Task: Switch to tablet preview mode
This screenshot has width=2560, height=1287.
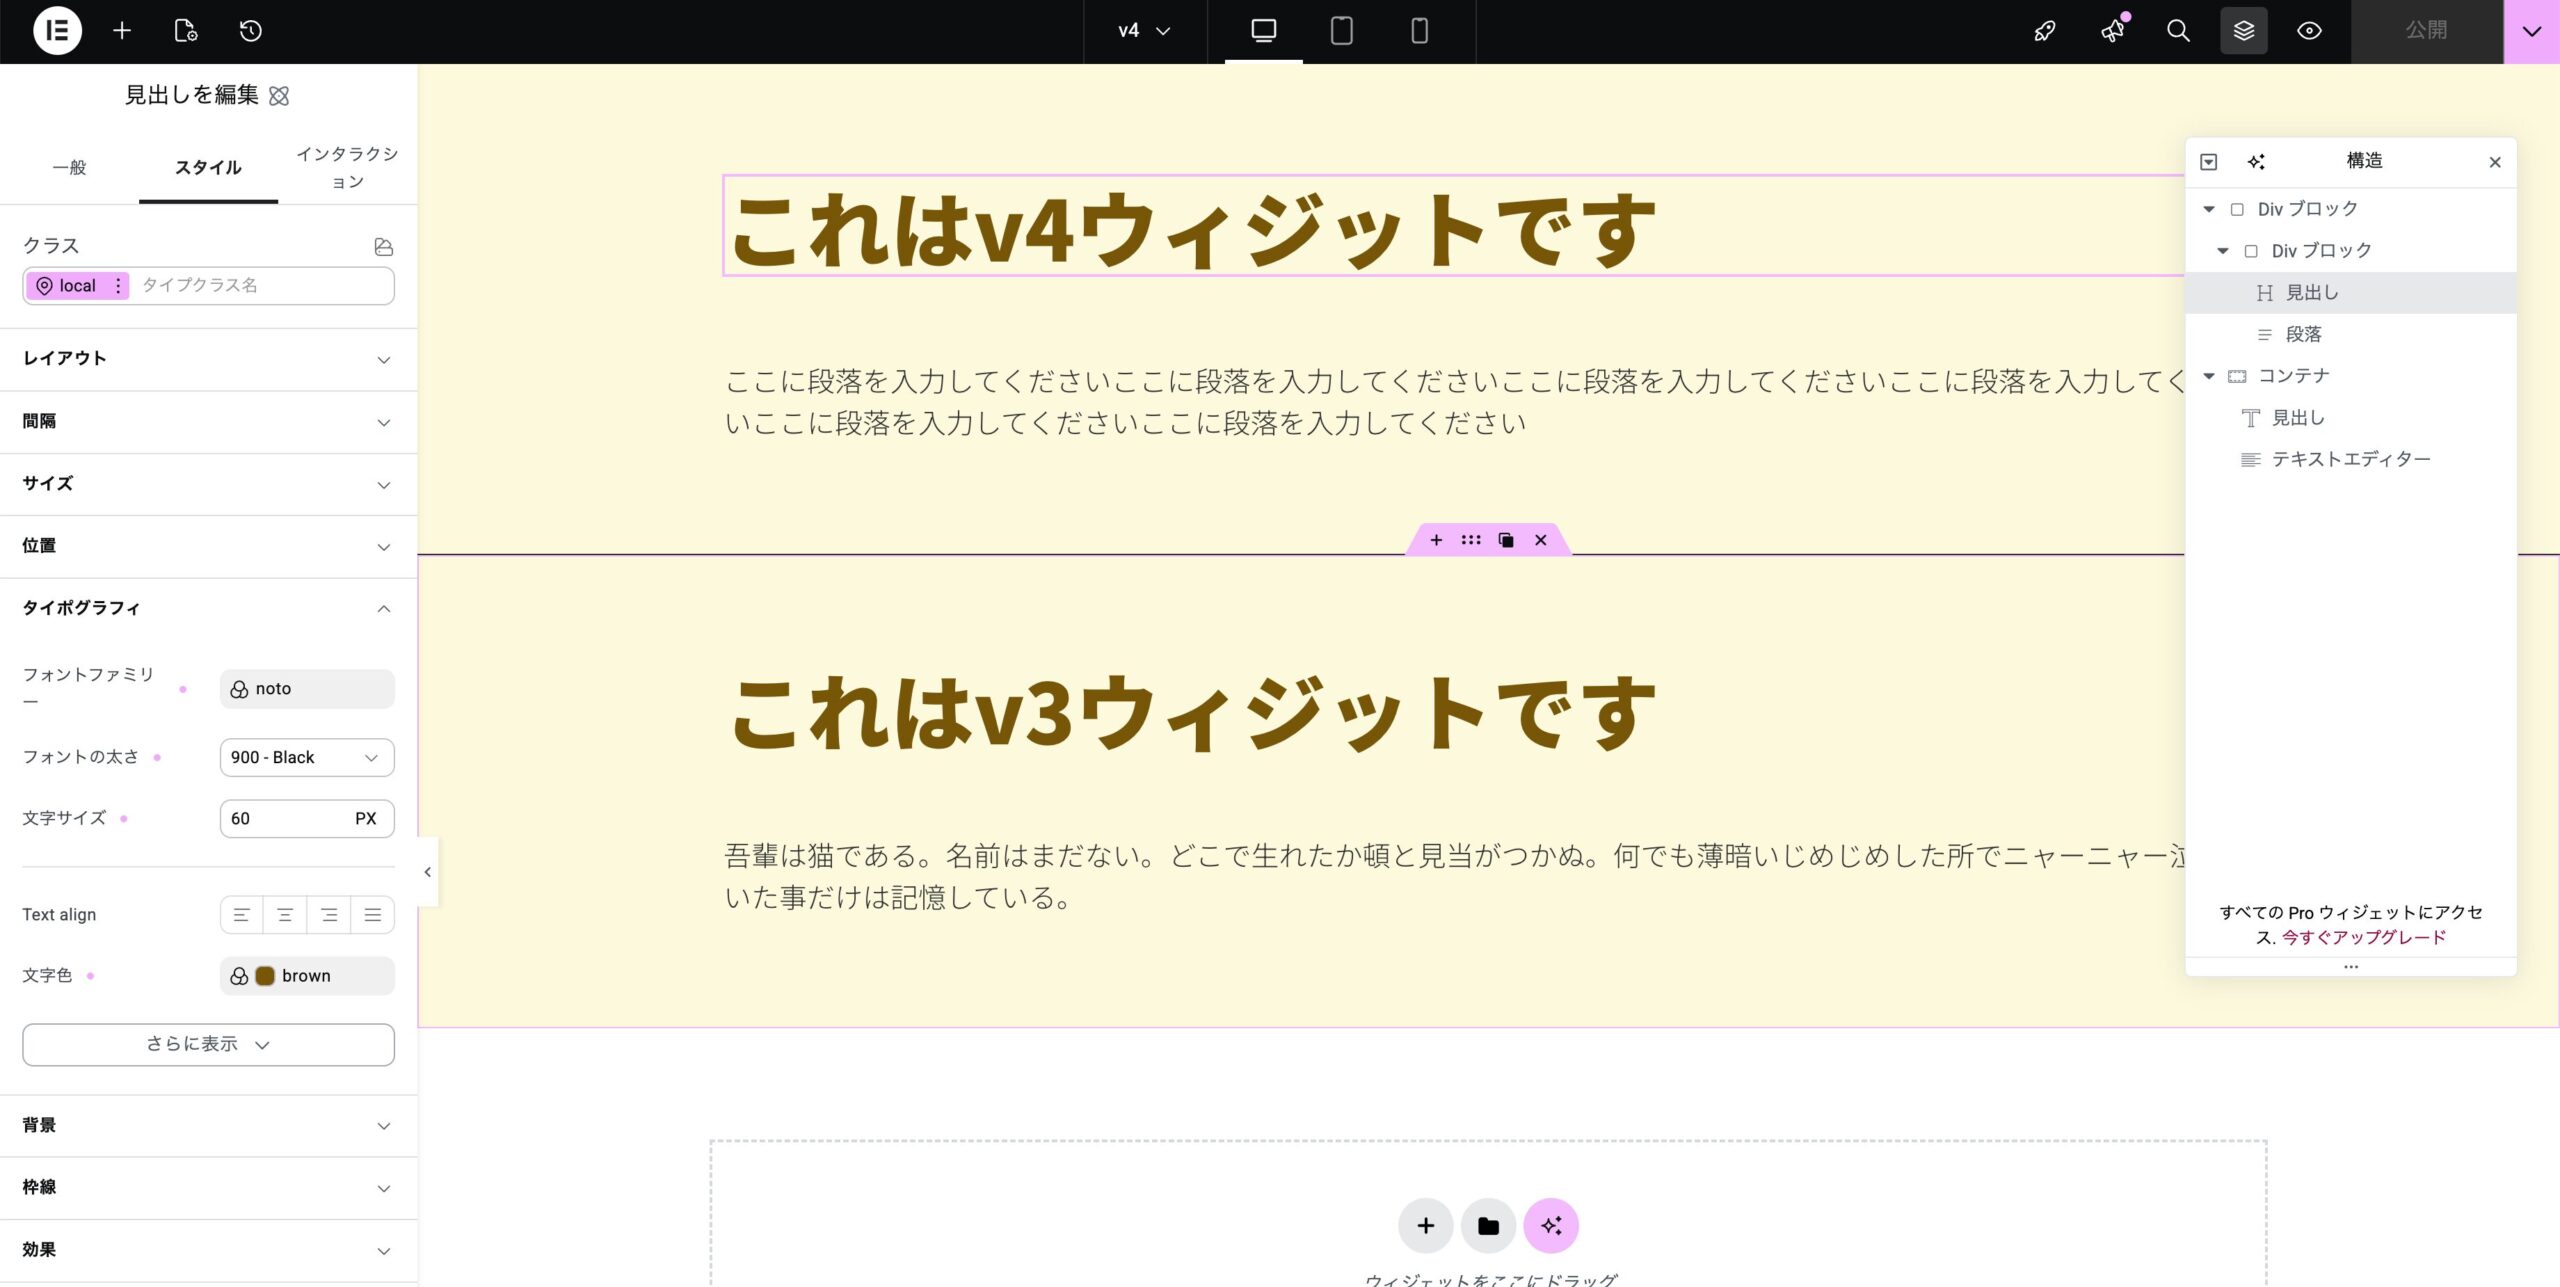Action: click(x=1340, y=30)
